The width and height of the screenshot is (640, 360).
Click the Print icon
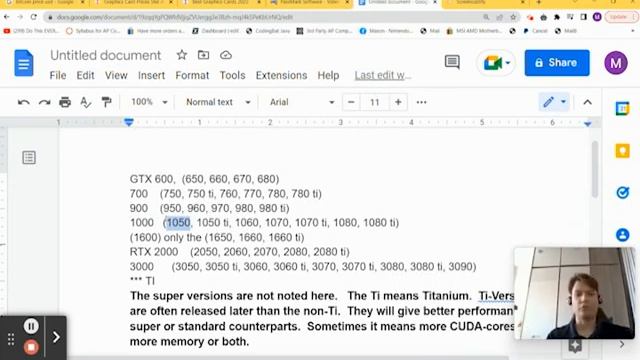click(x=65, y=102)
